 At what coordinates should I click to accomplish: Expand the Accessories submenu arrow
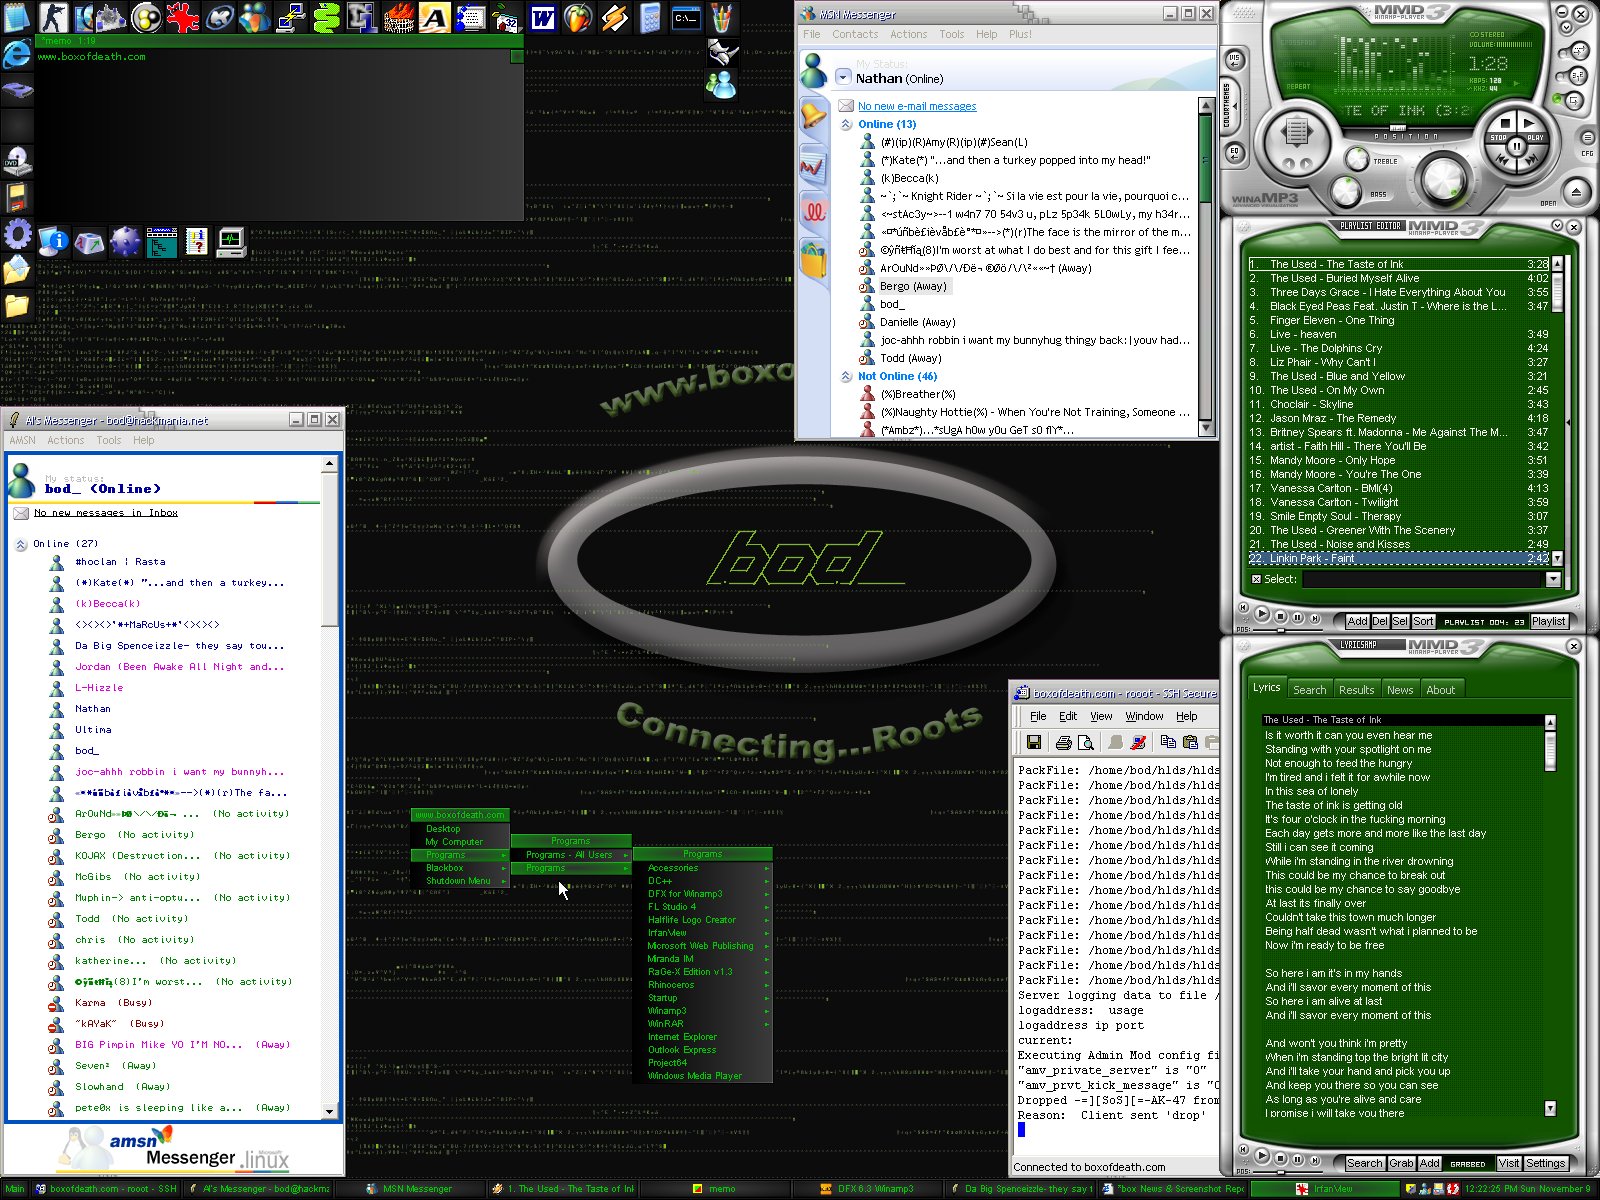(x=767, y=868)
